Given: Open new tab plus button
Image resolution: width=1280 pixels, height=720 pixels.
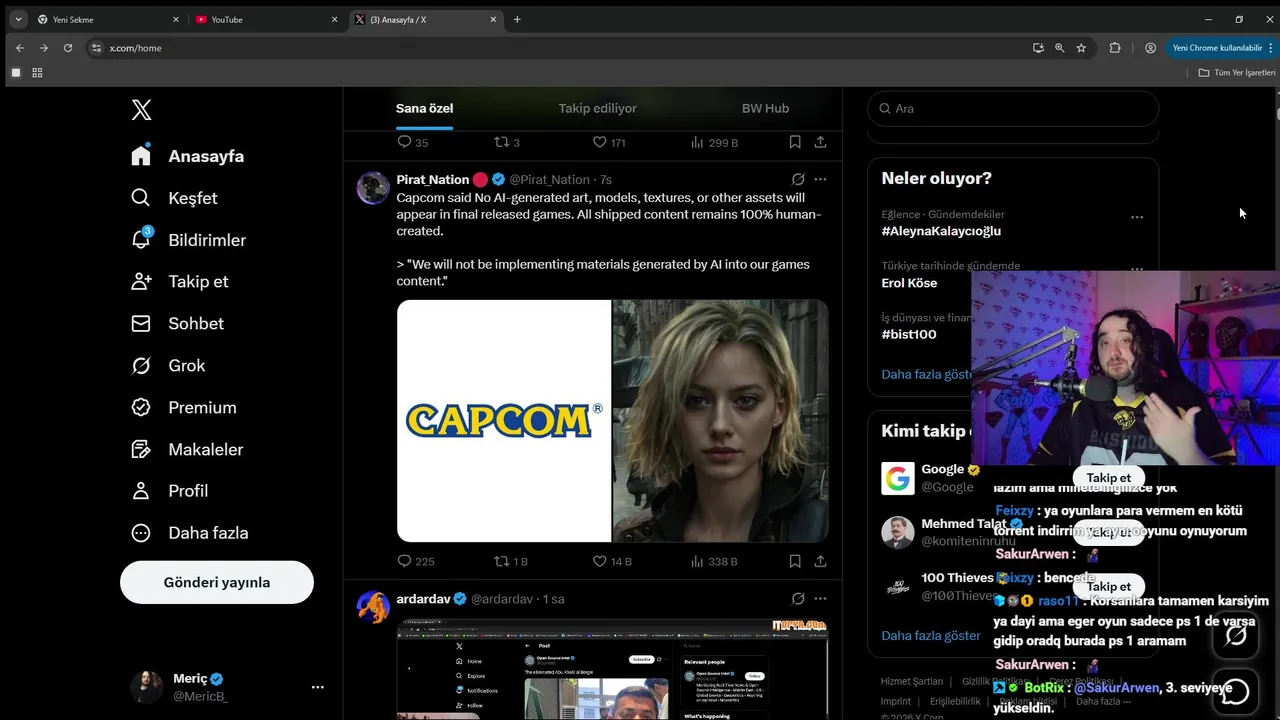Looking at the screenshot, I should [517, 19].
